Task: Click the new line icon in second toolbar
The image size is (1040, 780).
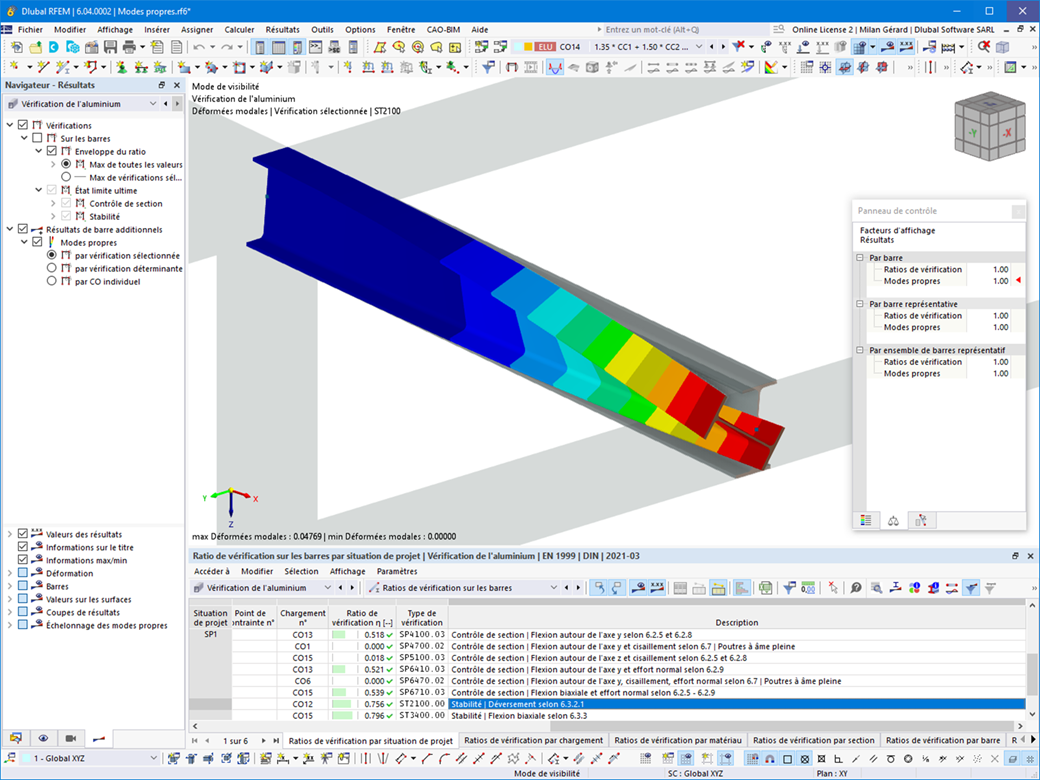Action: (x=43, y=67)
